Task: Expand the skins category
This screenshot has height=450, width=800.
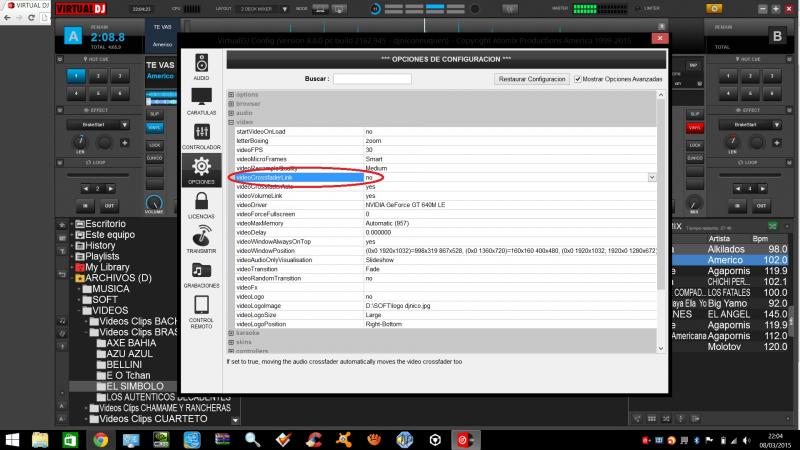Action: click(x=231, y=342)
